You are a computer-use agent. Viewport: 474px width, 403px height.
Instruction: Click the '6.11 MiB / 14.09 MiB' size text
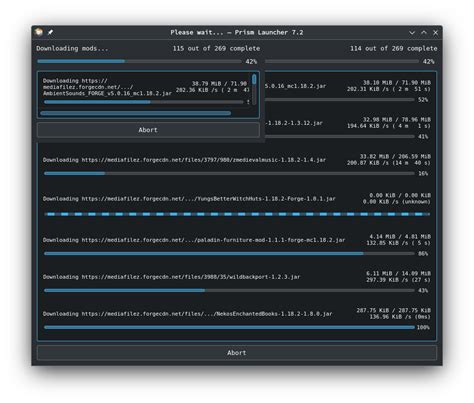point(398,273)
